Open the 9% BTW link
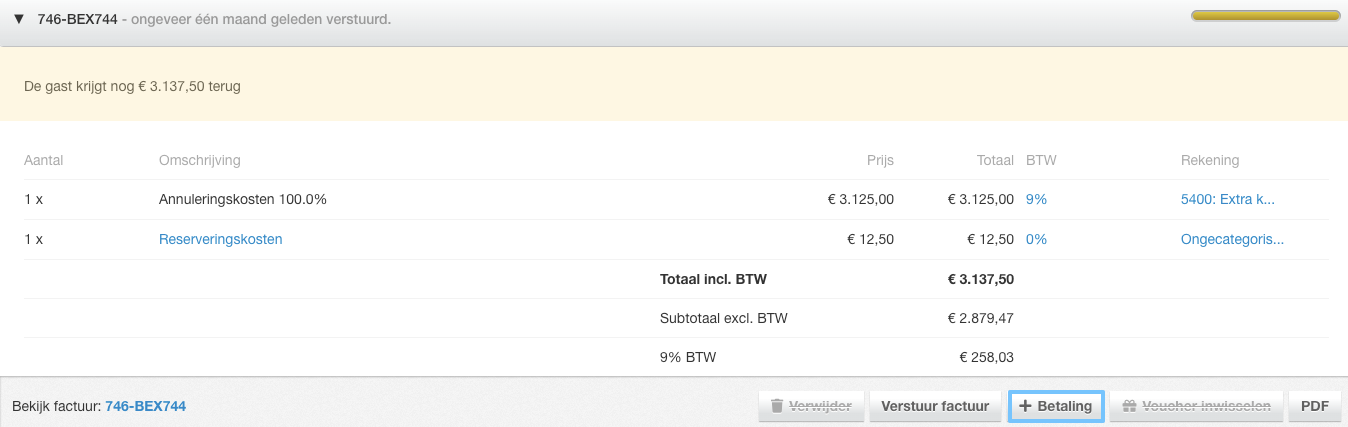This screenshot has width=1348, height=427. [1036, 199]
